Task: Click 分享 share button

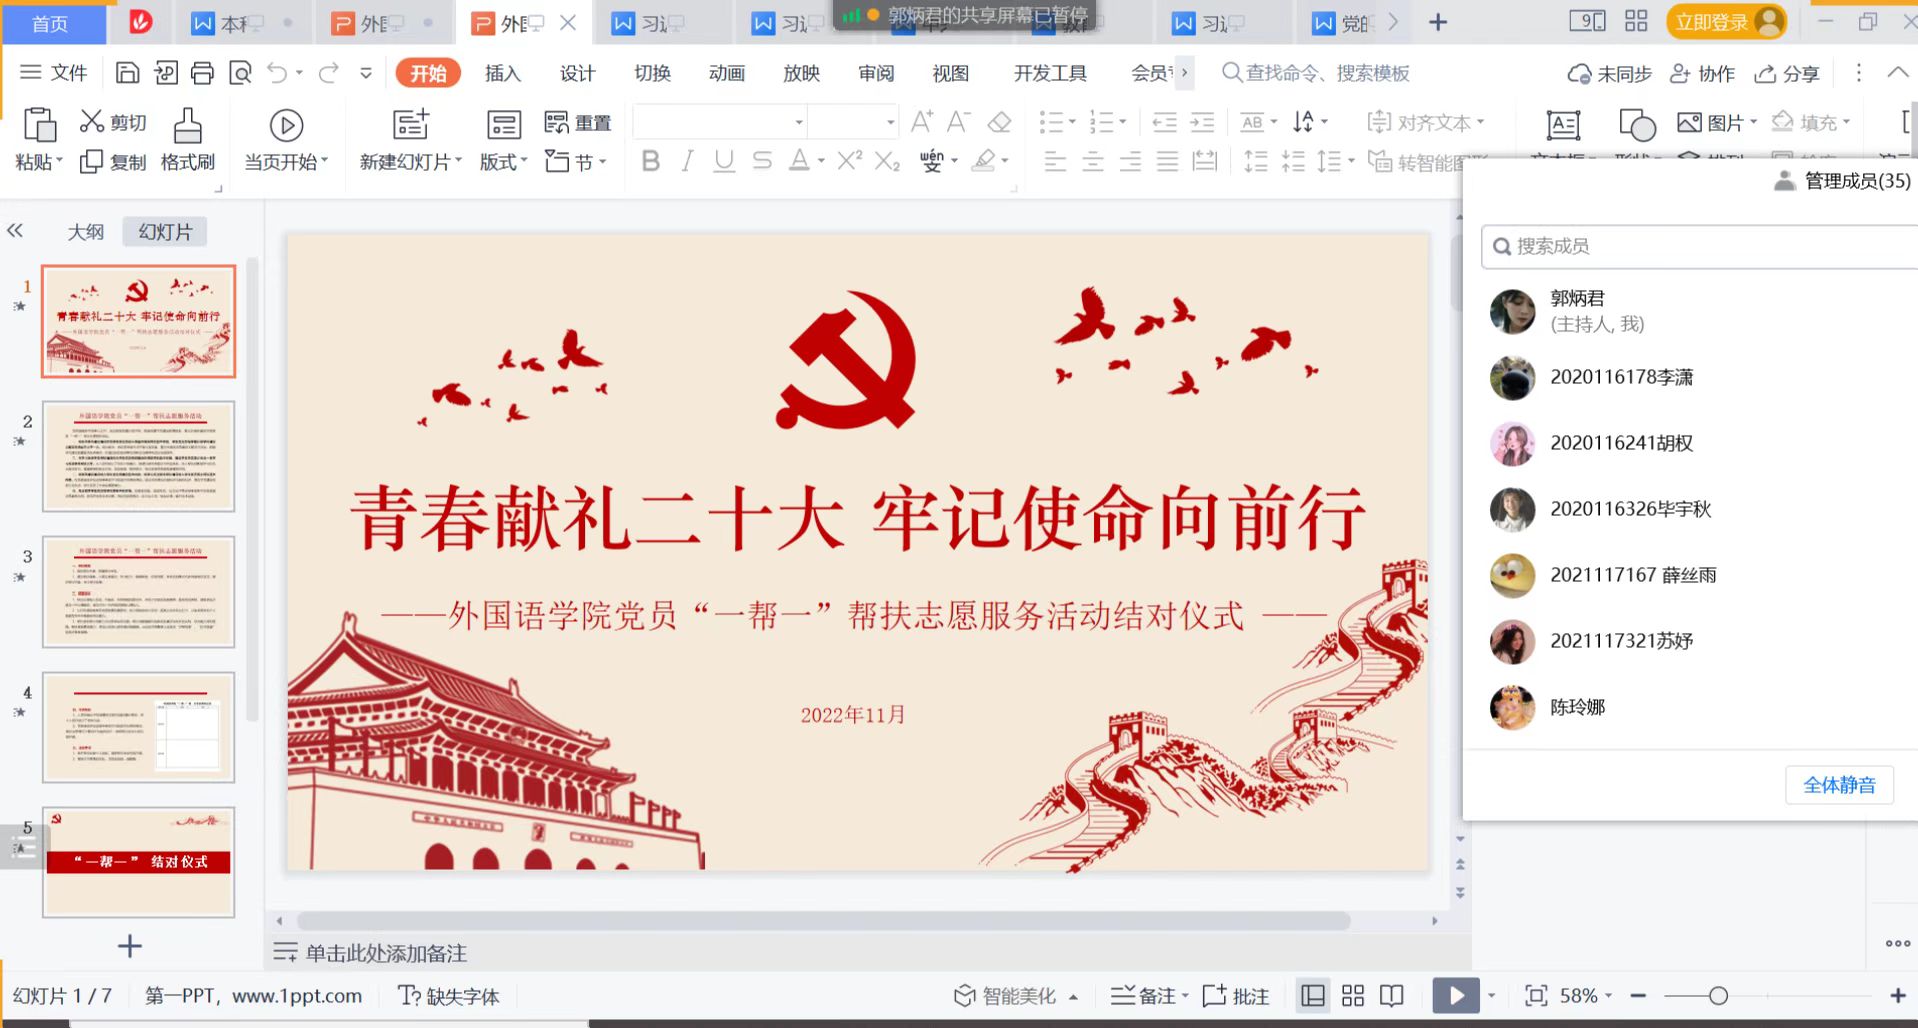Action: tap(1788, 73)
